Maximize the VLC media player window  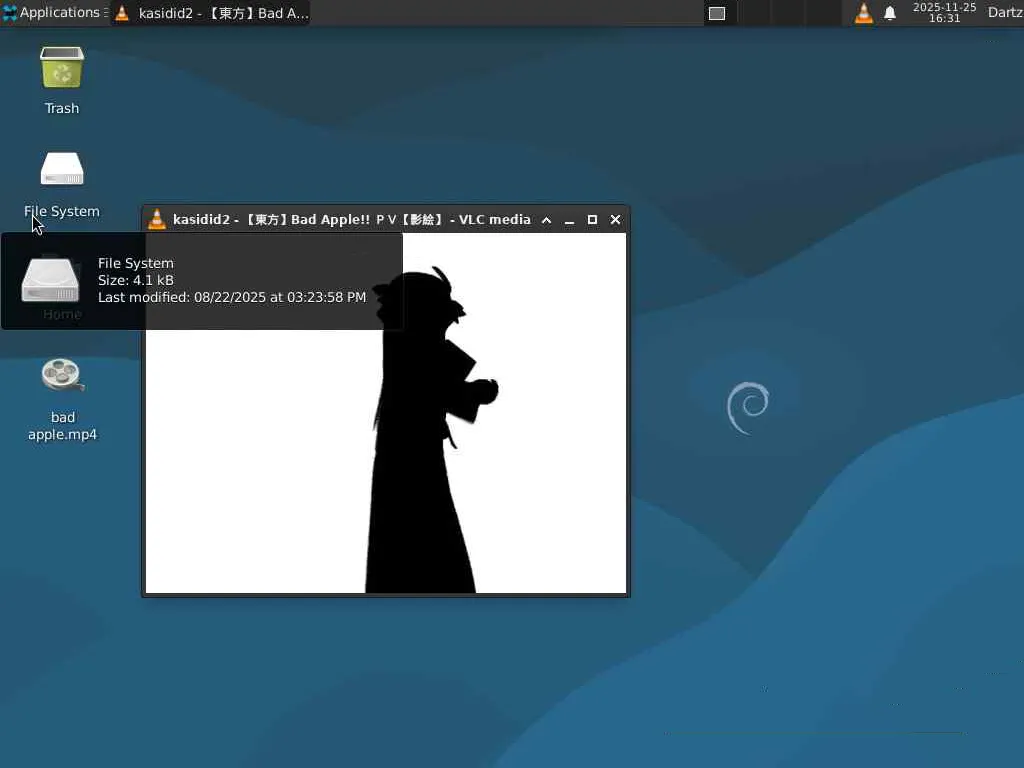[592, 220]
